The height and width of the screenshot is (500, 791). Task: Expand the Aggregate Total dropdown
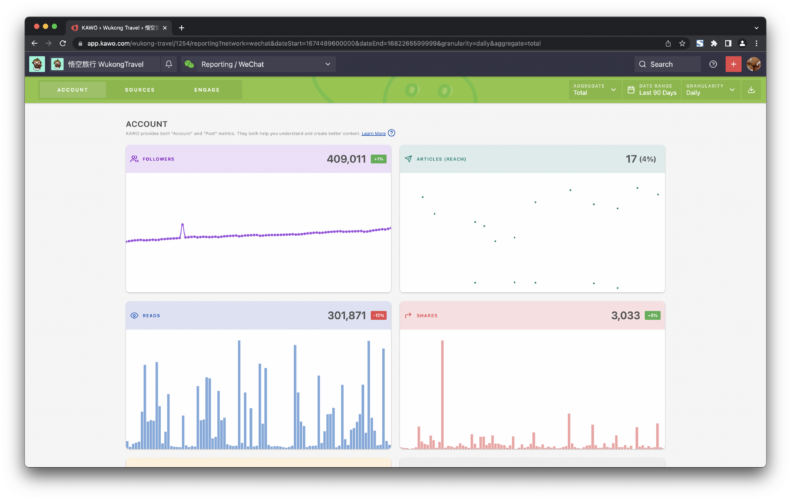(596, 90)
